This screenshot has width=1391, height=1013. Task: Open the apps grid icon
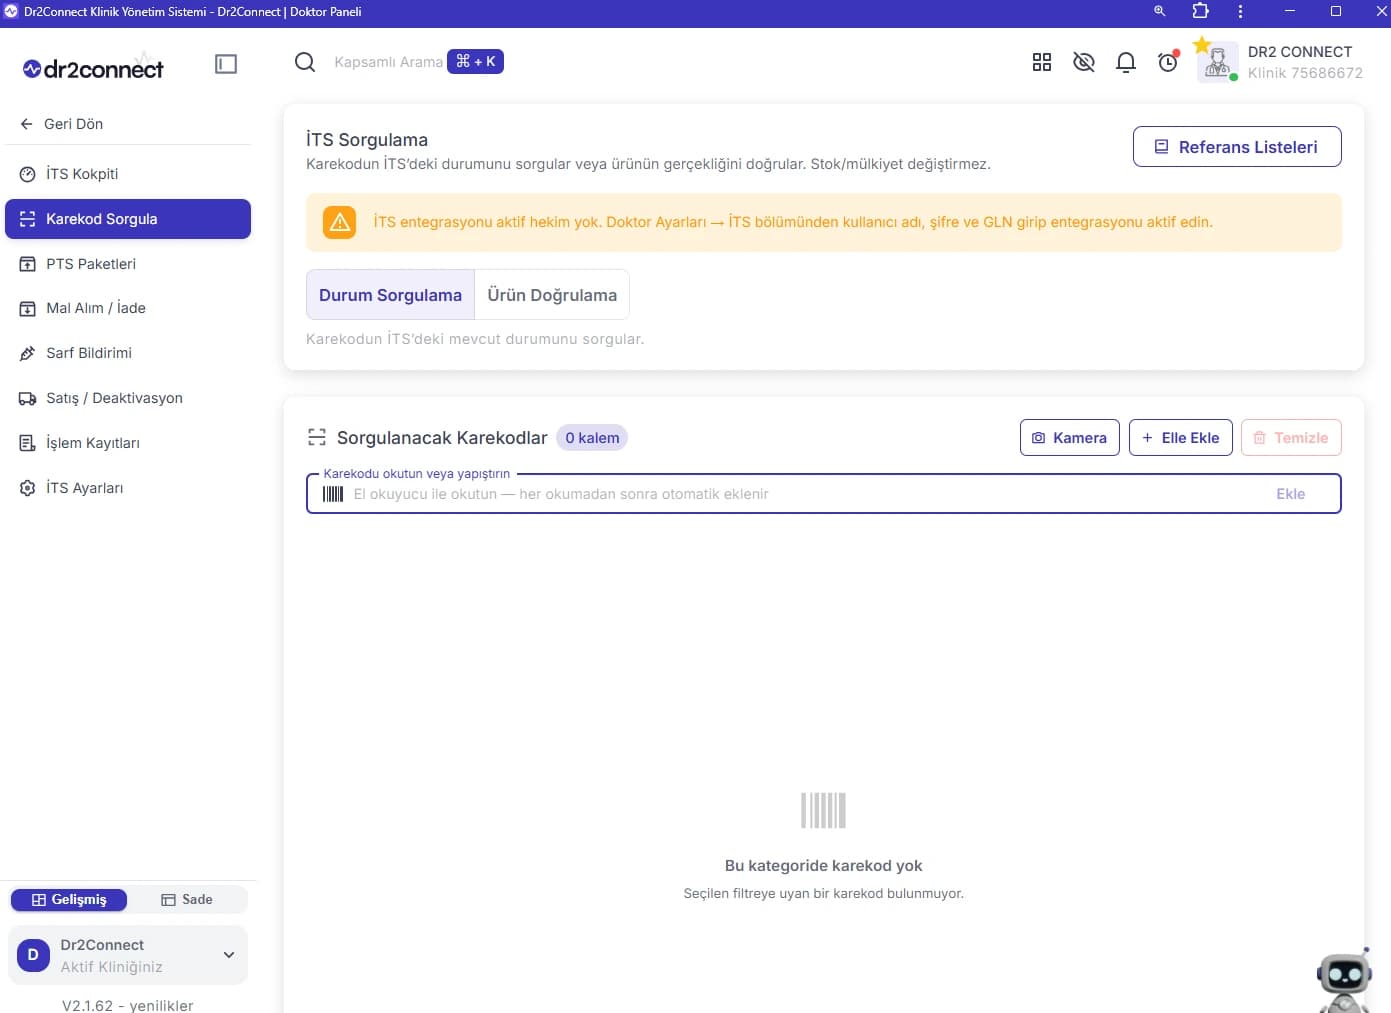pos(1042,62)
